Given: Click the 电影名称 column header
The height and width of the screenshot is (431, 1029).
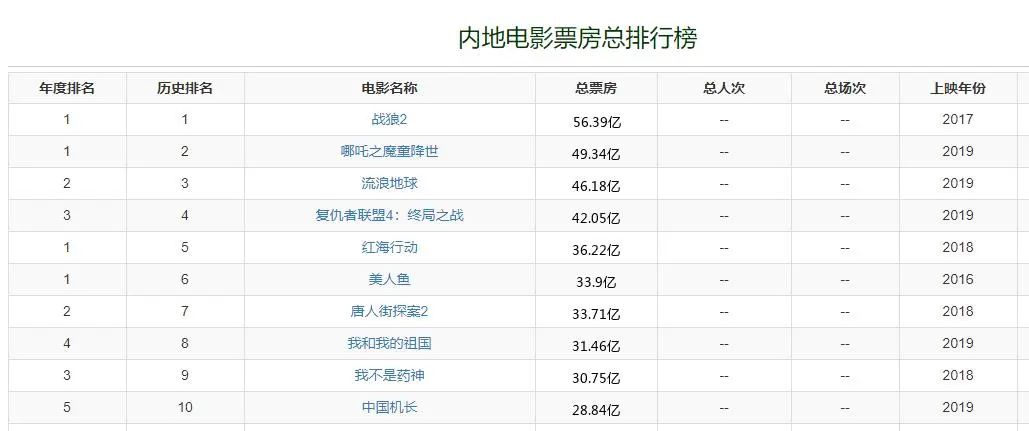Looking at the screenshot, I should click(x=389, y=89).
